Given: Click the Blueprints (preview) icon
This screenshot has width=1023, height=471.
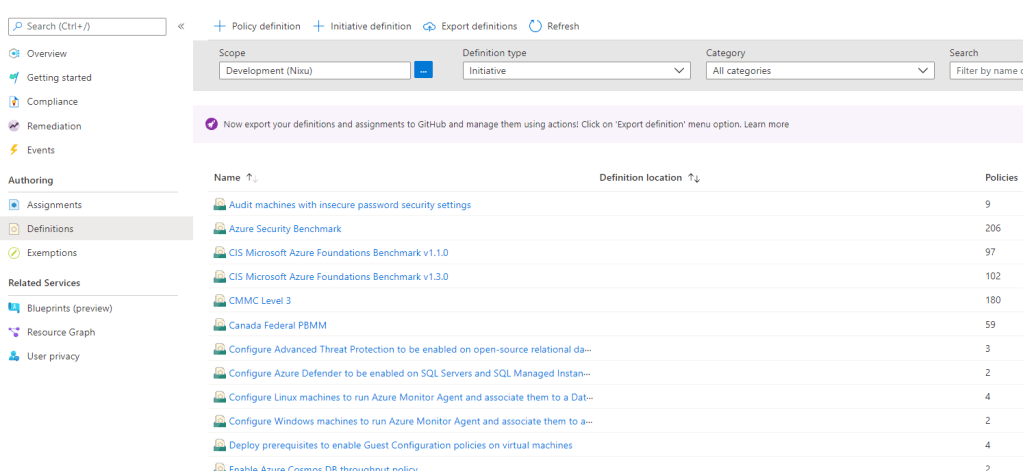Looking at the screenshot, I should (14, 308).
